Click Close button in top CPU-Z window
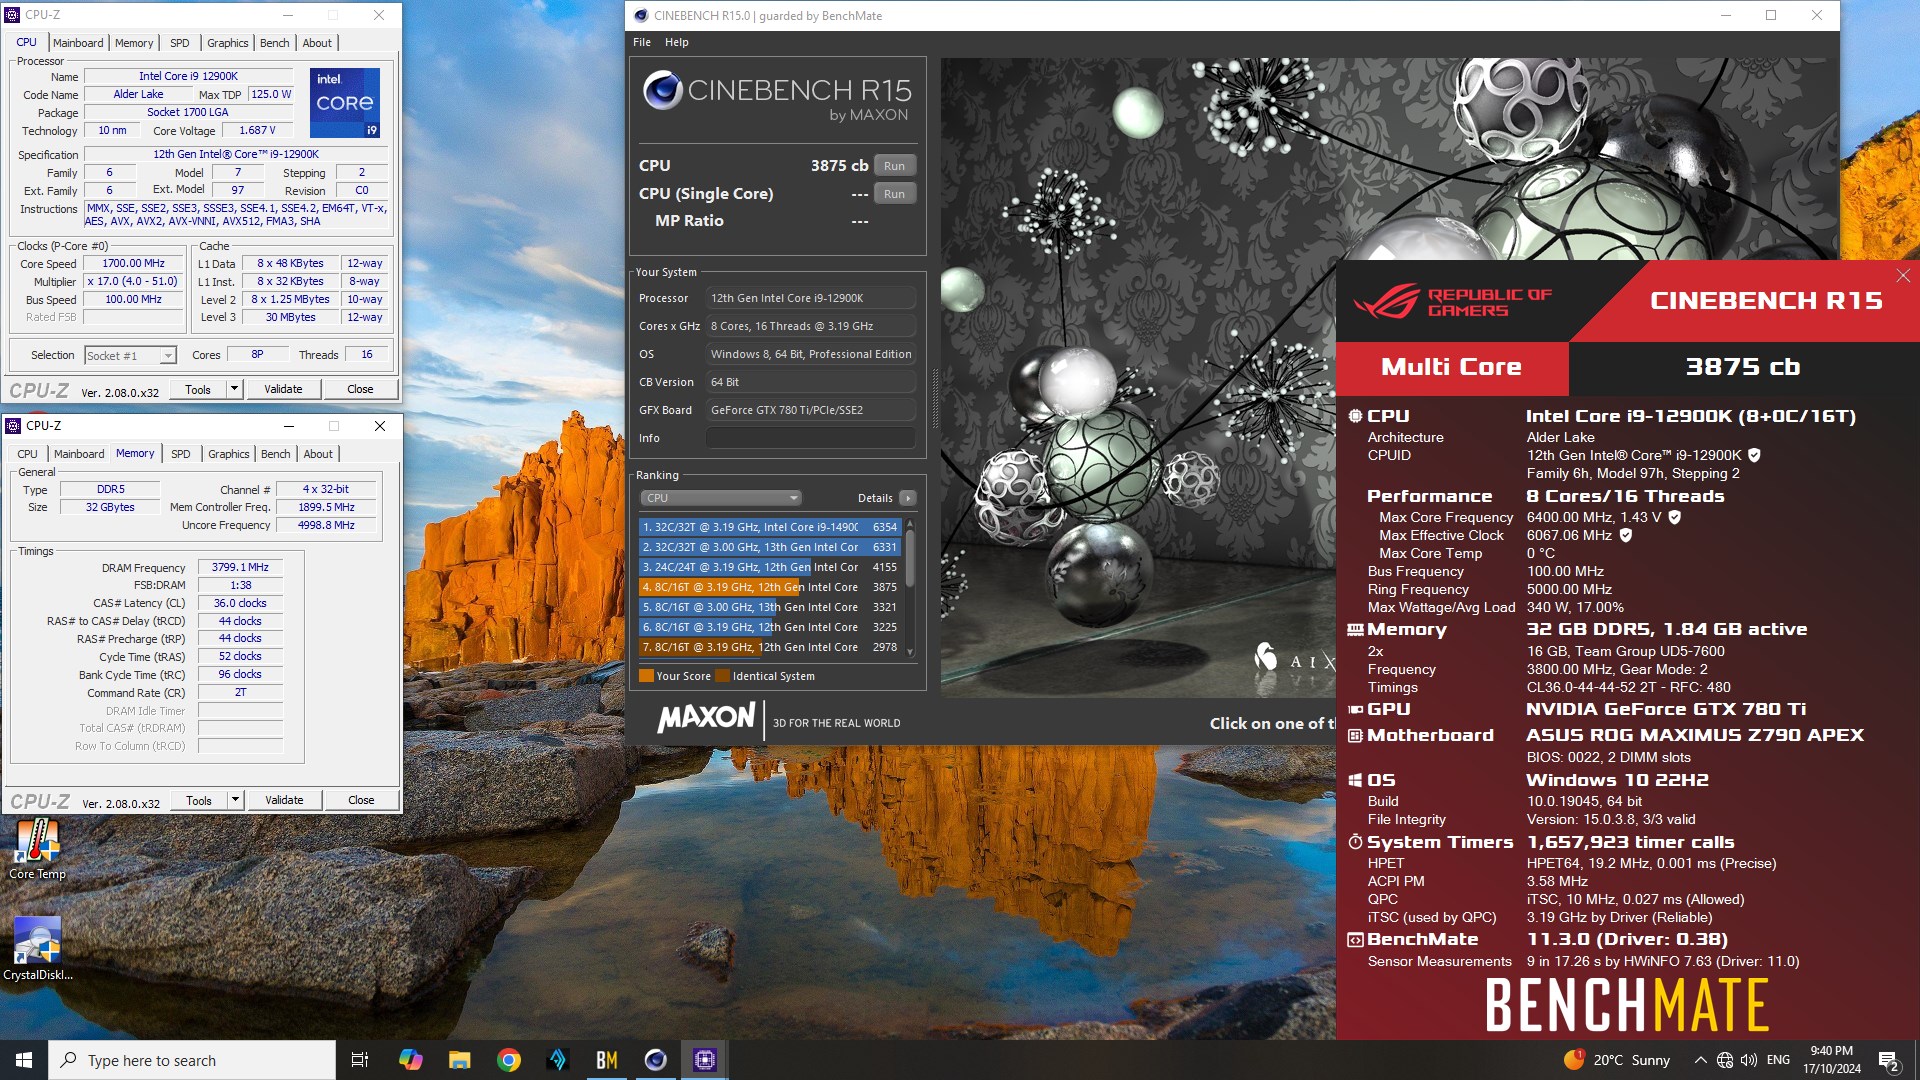Image resolution: width=1920 pixels, height=1080 pixels. (x=360, y=389)
